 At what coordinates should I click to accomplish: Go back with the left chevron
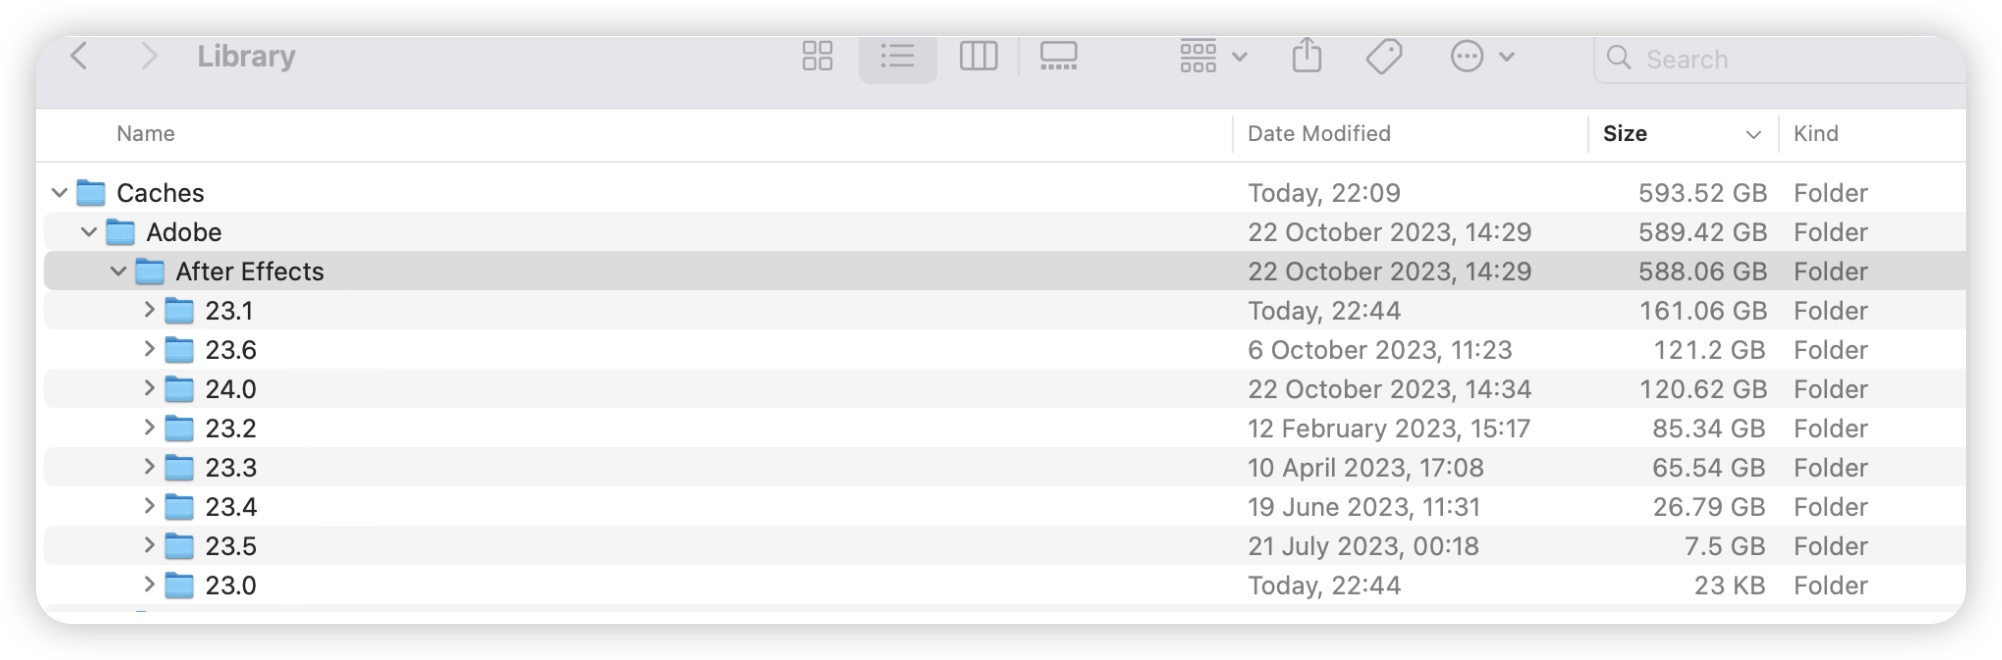point(79,56)
